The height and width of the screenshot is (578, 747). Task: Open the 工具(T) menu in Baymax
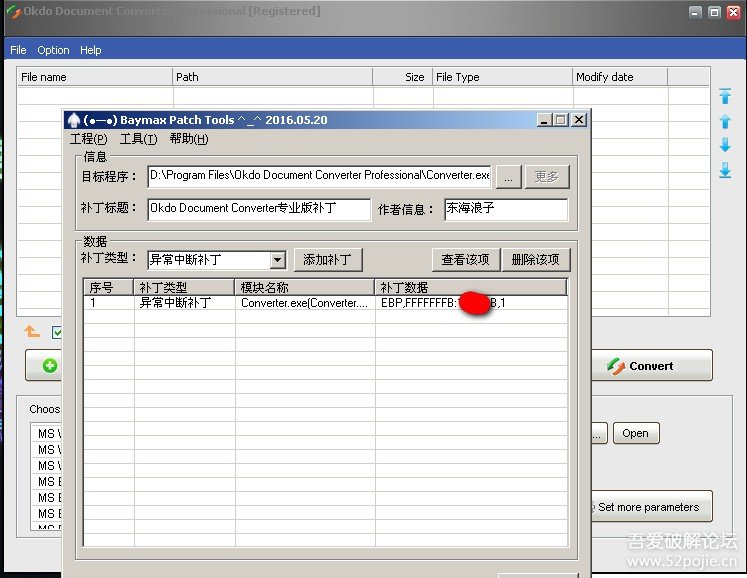pyautogui.click(x=138, y=139)
